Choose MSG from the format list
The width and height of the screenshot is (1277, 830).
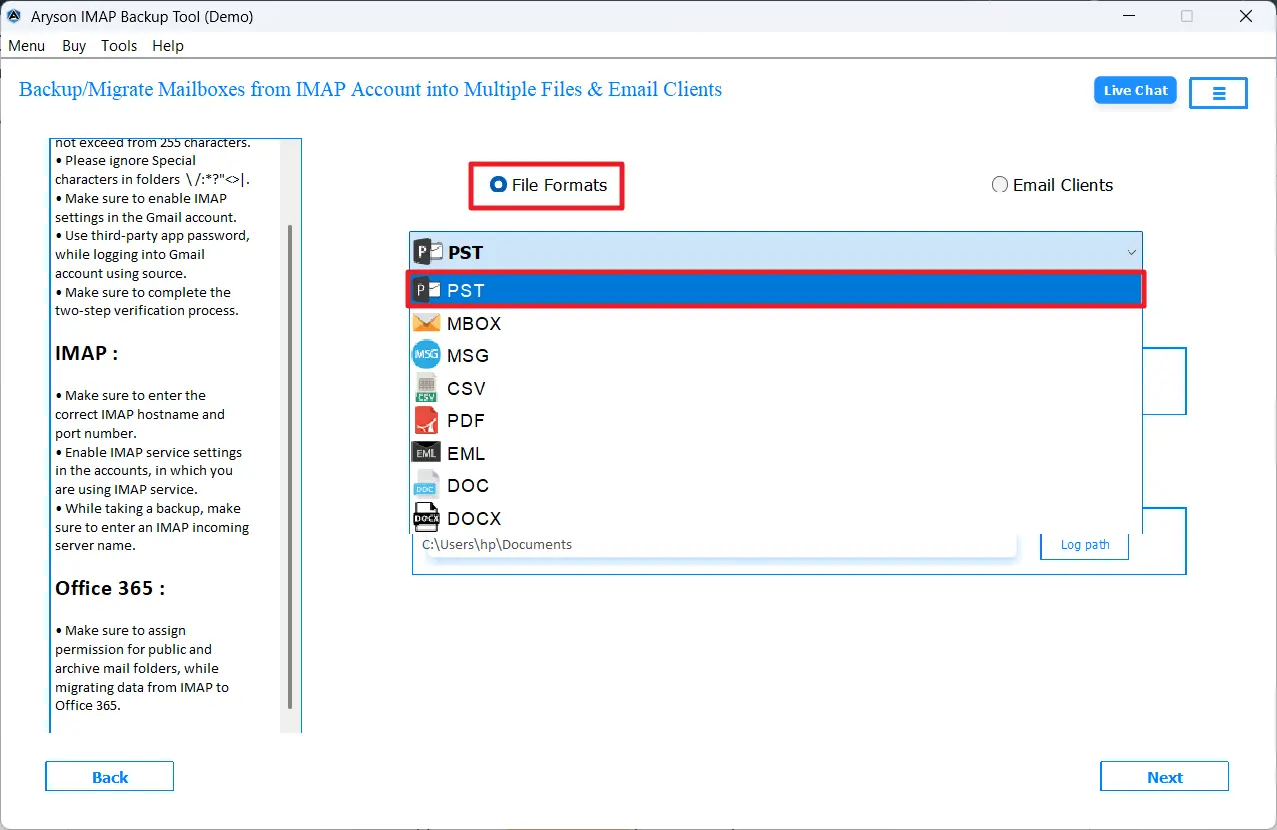(x=775, y=355)
